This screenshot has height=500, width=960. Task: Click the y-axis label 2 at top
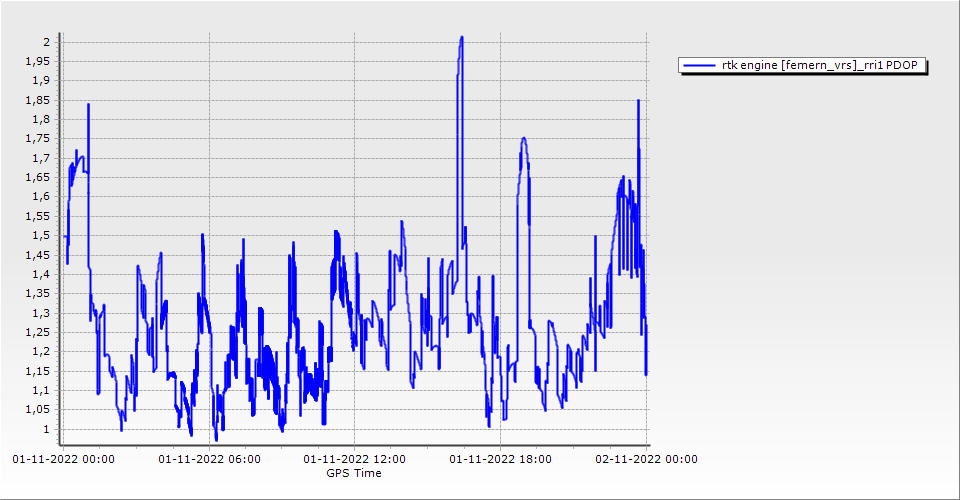[45, 41]
